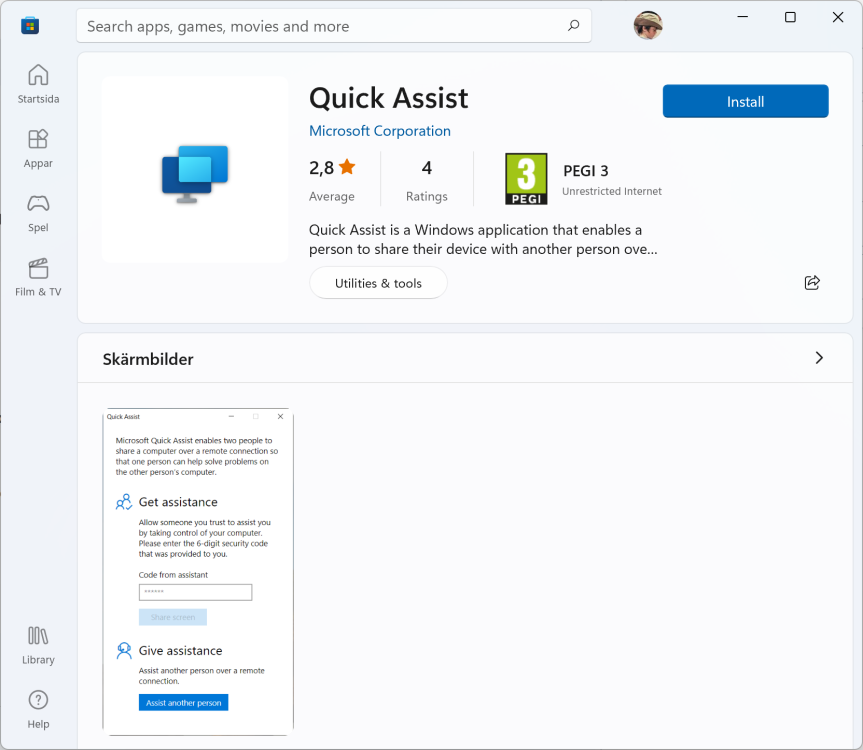Click the 2,8 average star rating
This screenshot has height=750, width=863.
(332, 168)
